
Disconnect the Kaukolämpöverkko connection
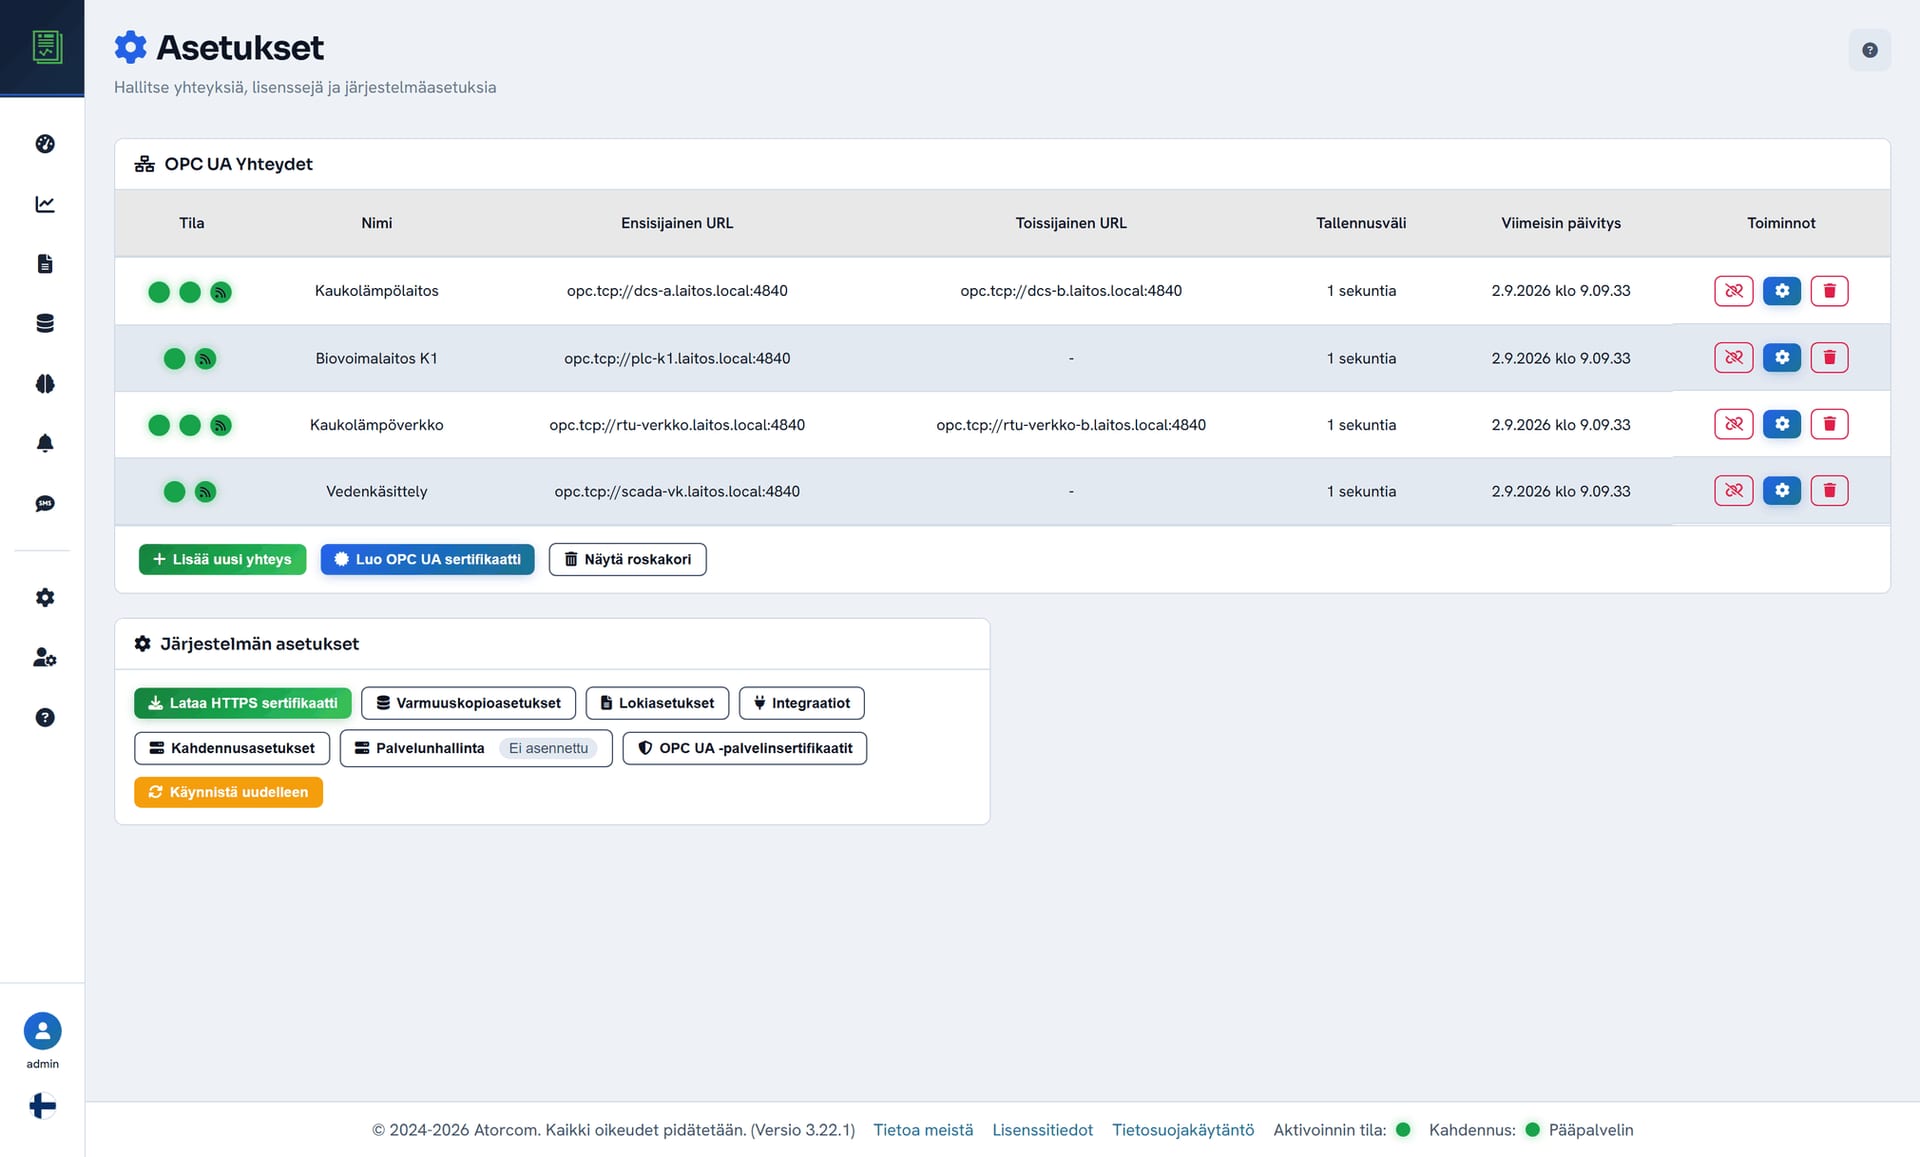(x=1734, y=424)
